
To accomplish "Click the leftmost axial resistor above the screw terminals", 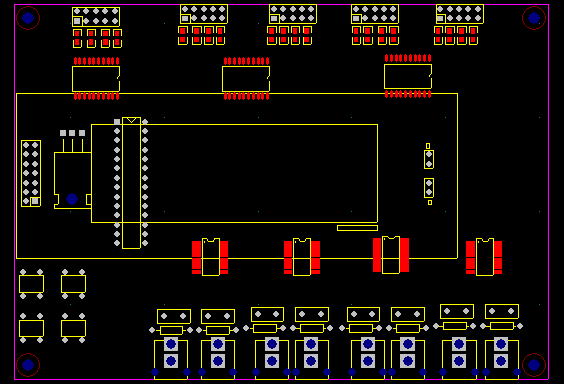I will tap(171, 330).
